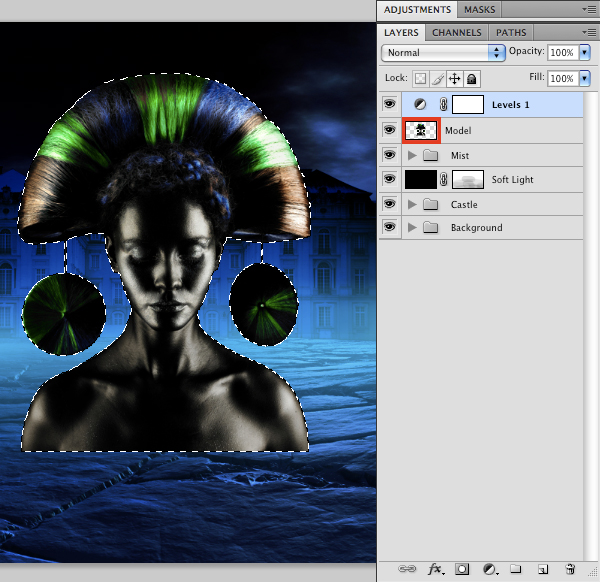Switch to the Masks tab
This screenshot has height=582, width=600.
479,10
